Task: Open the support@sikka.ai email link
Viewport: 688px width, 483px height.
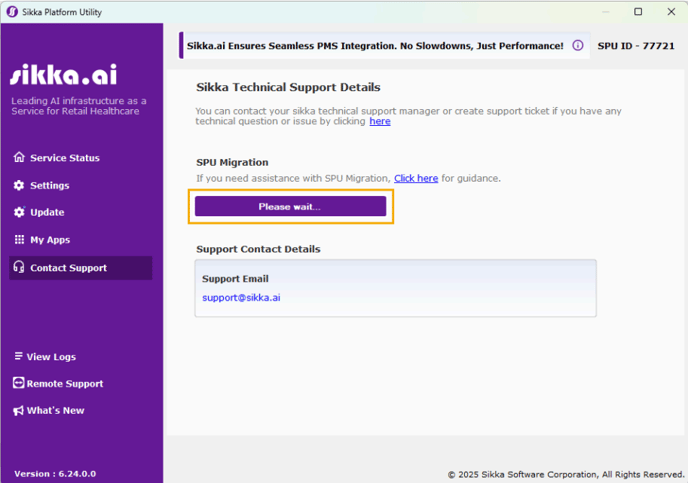Action: point(241,297)
